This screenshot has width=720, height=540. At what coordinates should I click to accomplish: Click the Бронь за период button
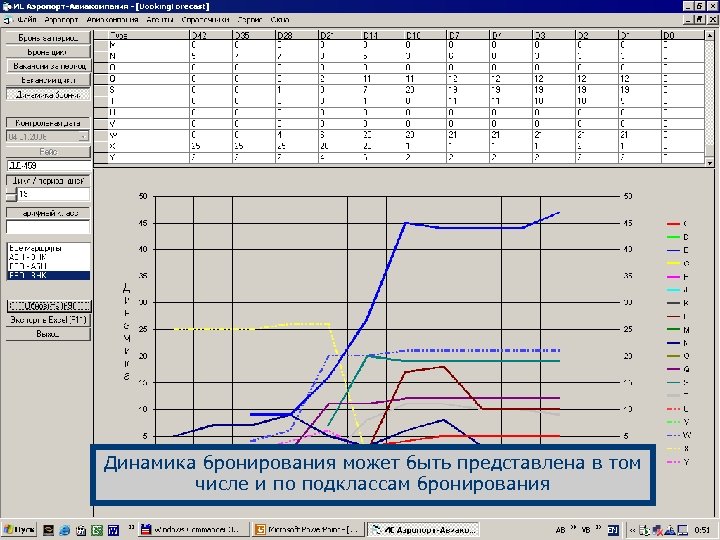[x=48, y=38]
